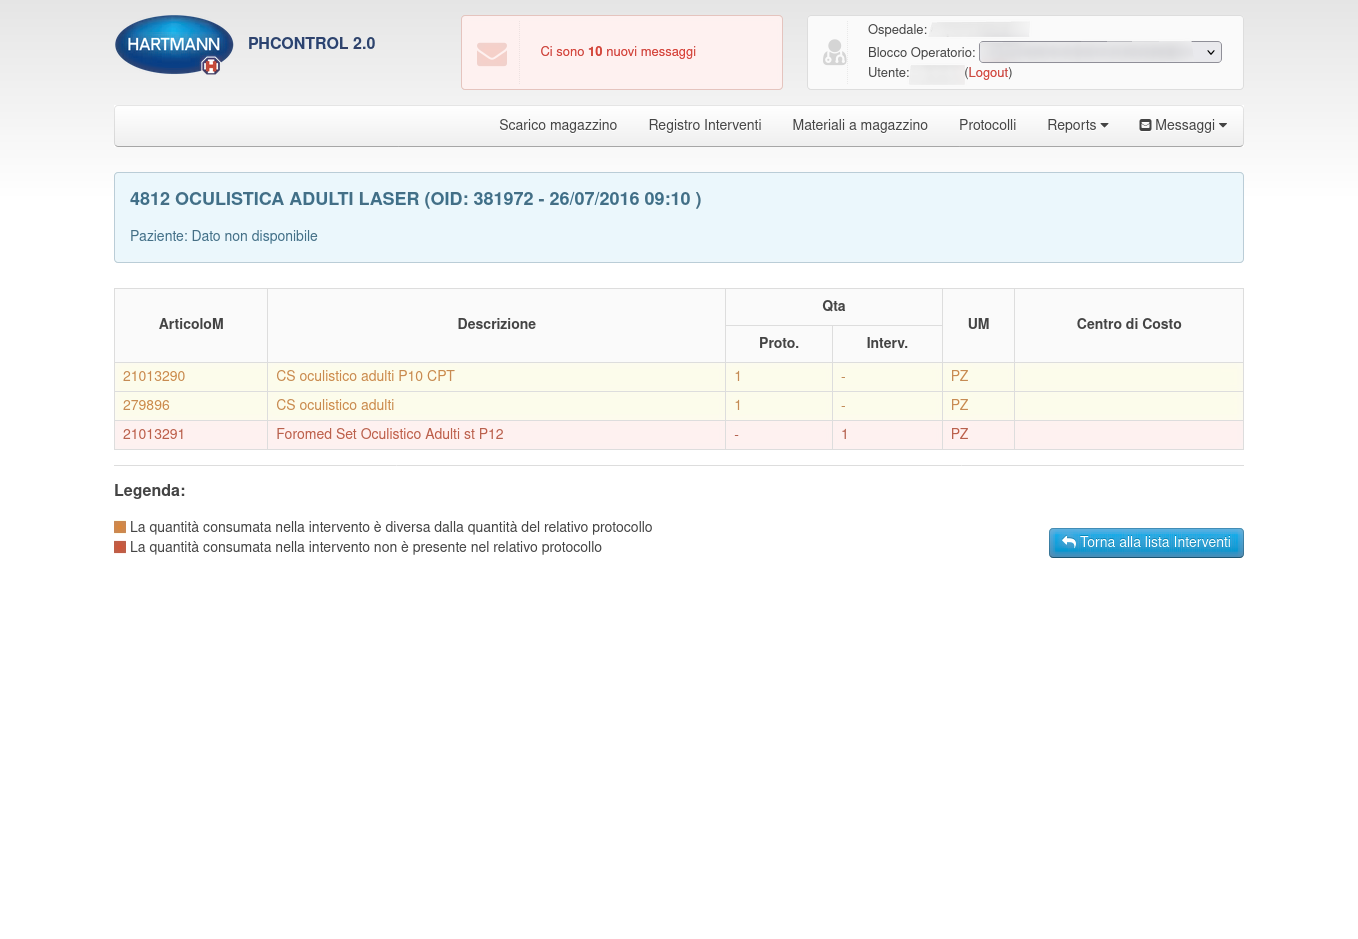Select the Protocolli menu item
The width and height of the screenshot is (1358, 939).
(987, 125)
